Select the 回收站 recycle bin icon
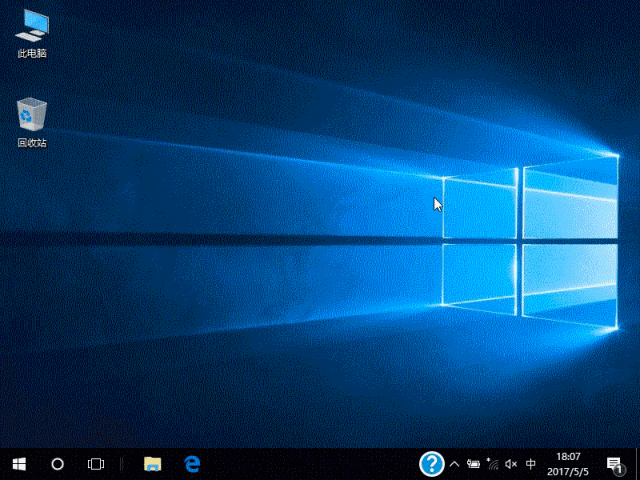The image size is (640, 480). 32,122
